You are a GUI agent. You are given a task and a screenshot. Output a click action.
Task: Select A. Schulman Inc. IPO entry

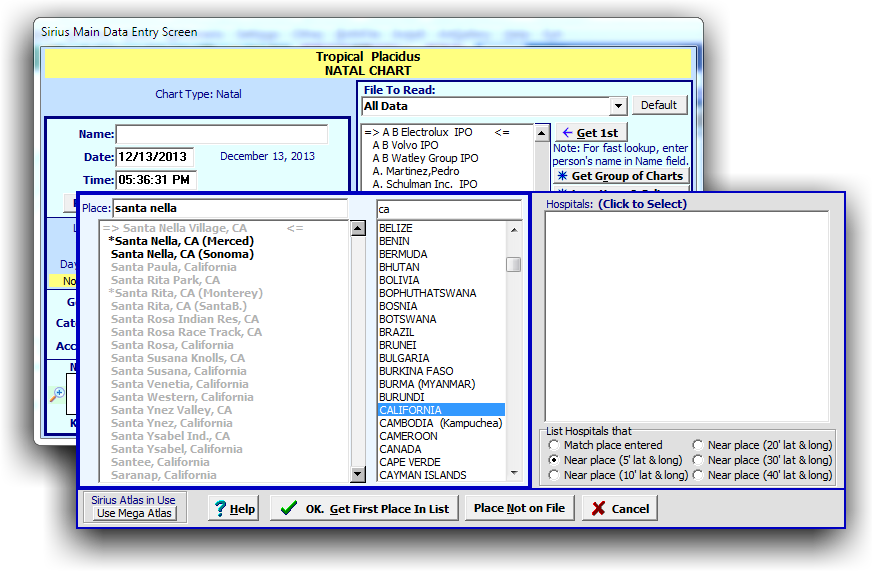(424, 184)
